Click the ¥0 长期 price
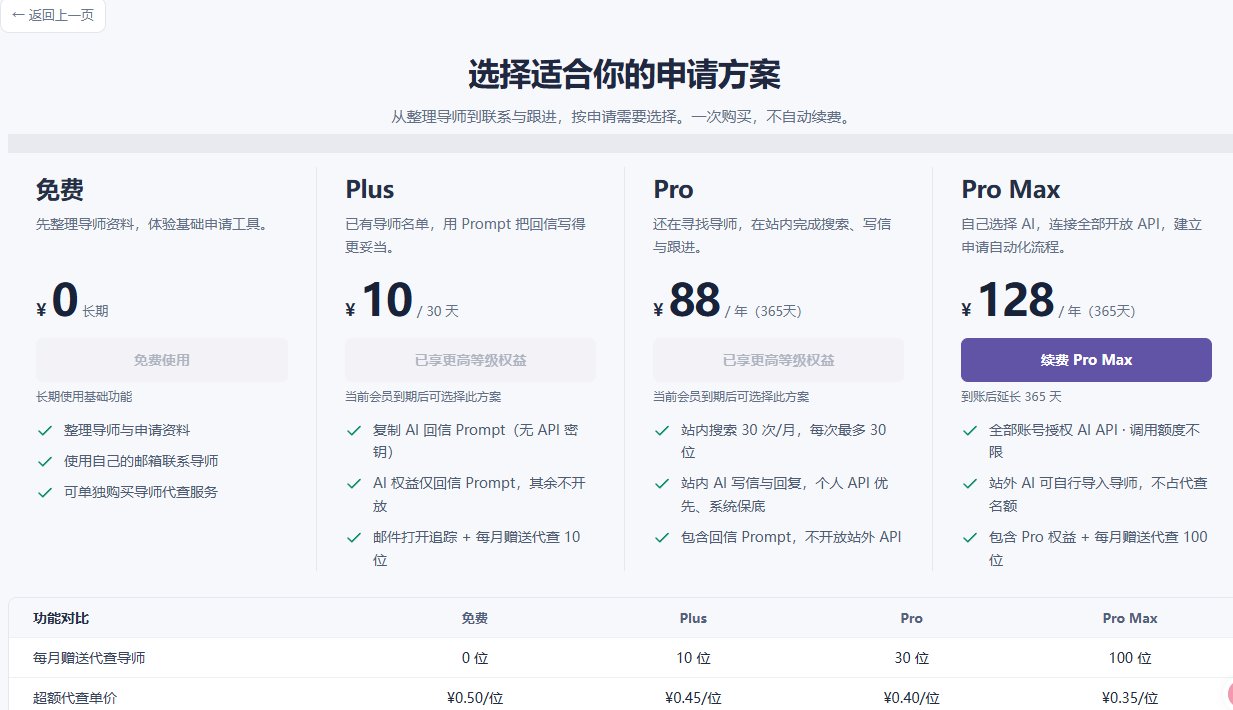Screen dimensions: 1233x710 72,301
